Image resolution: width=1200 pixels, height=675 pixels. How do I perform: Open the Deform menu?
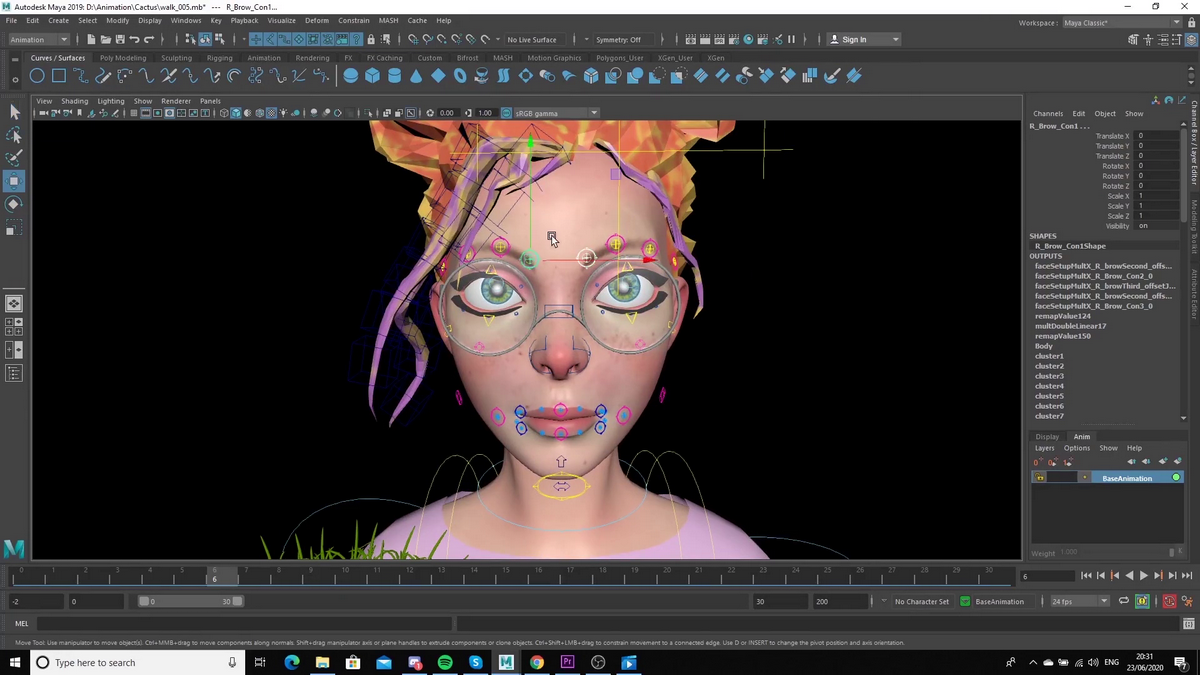(x=316, y=20)
